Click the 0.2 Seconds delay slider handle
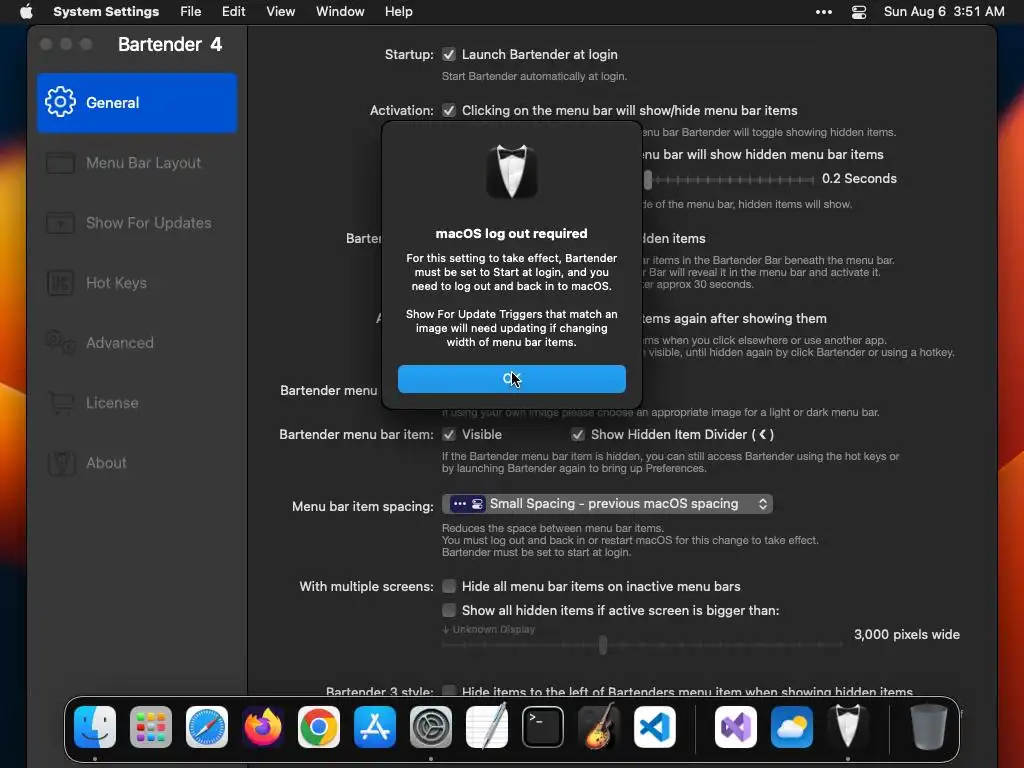Screen dimensions: 1024x768 point(648,180)
